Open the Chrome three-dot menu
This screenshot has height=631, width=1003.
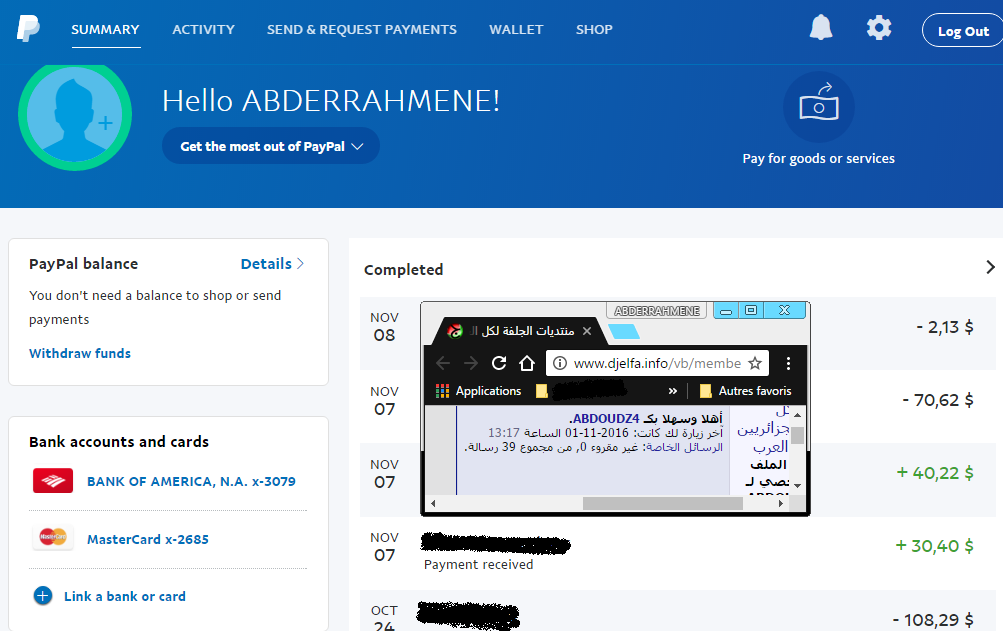pos(788,363)
